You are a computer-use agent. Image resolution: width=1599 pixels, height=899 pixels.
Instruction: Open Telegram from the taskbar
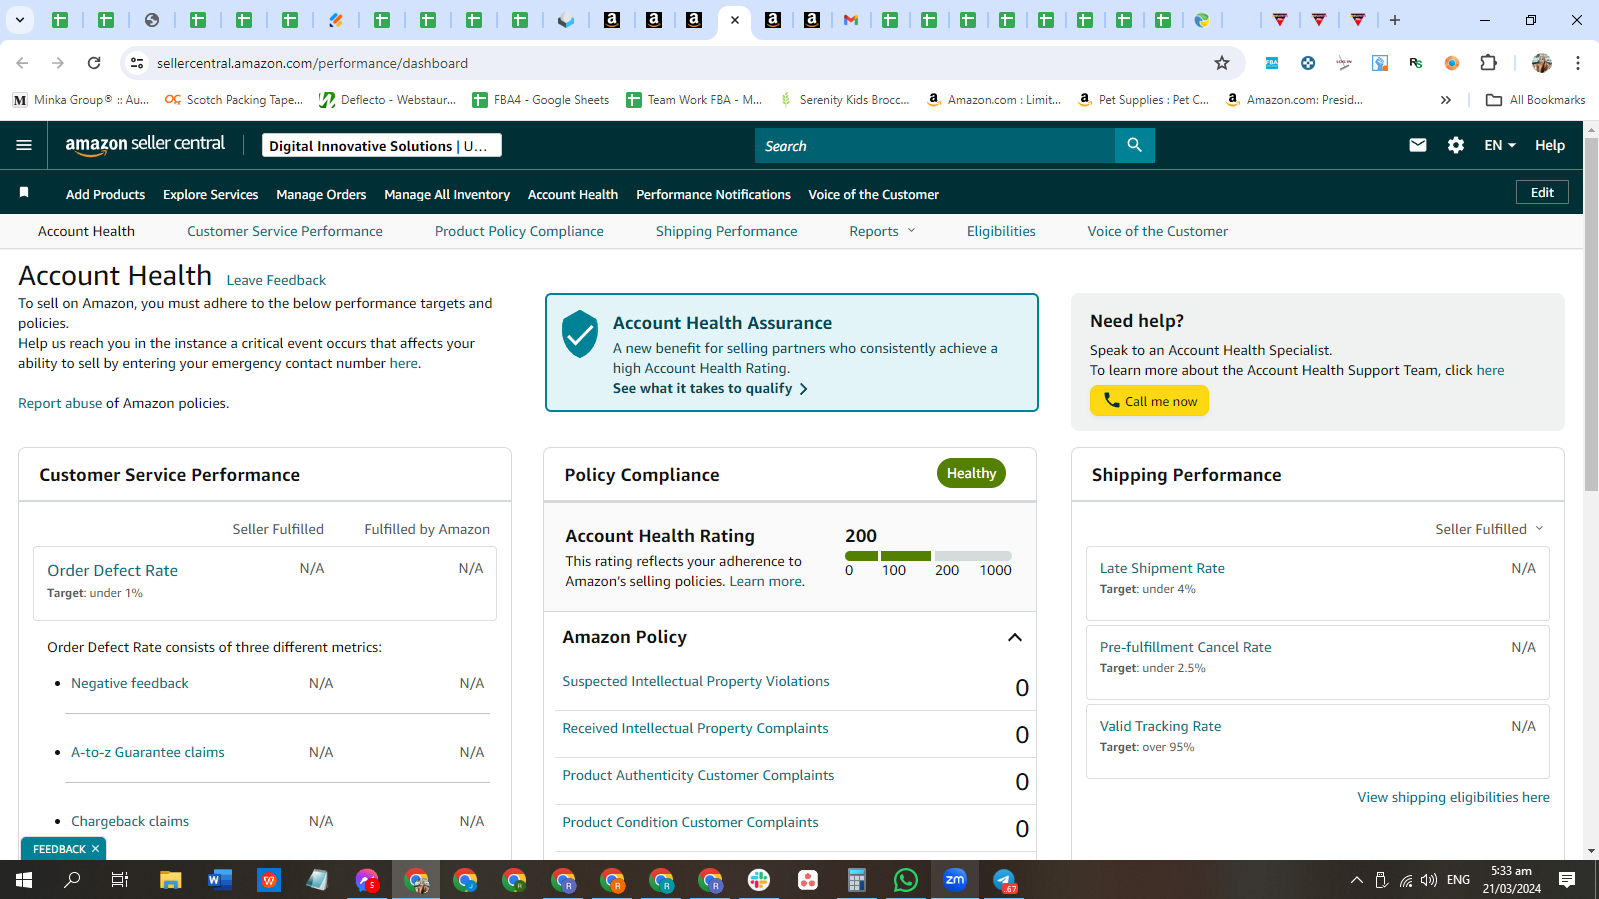point(1004,880)
